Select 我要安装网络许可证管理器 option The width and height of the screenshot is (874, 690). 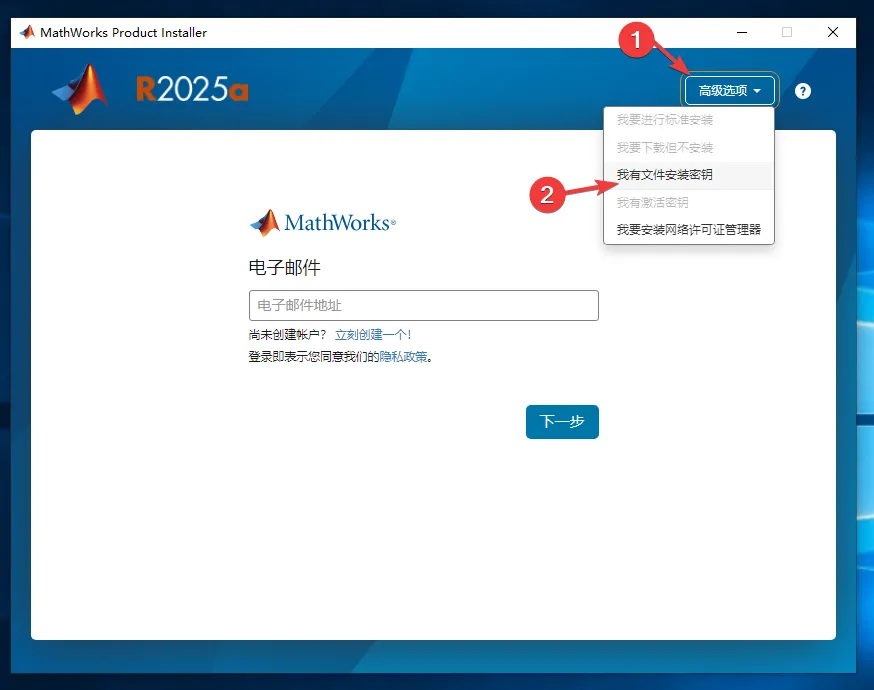tap(688, 230)
